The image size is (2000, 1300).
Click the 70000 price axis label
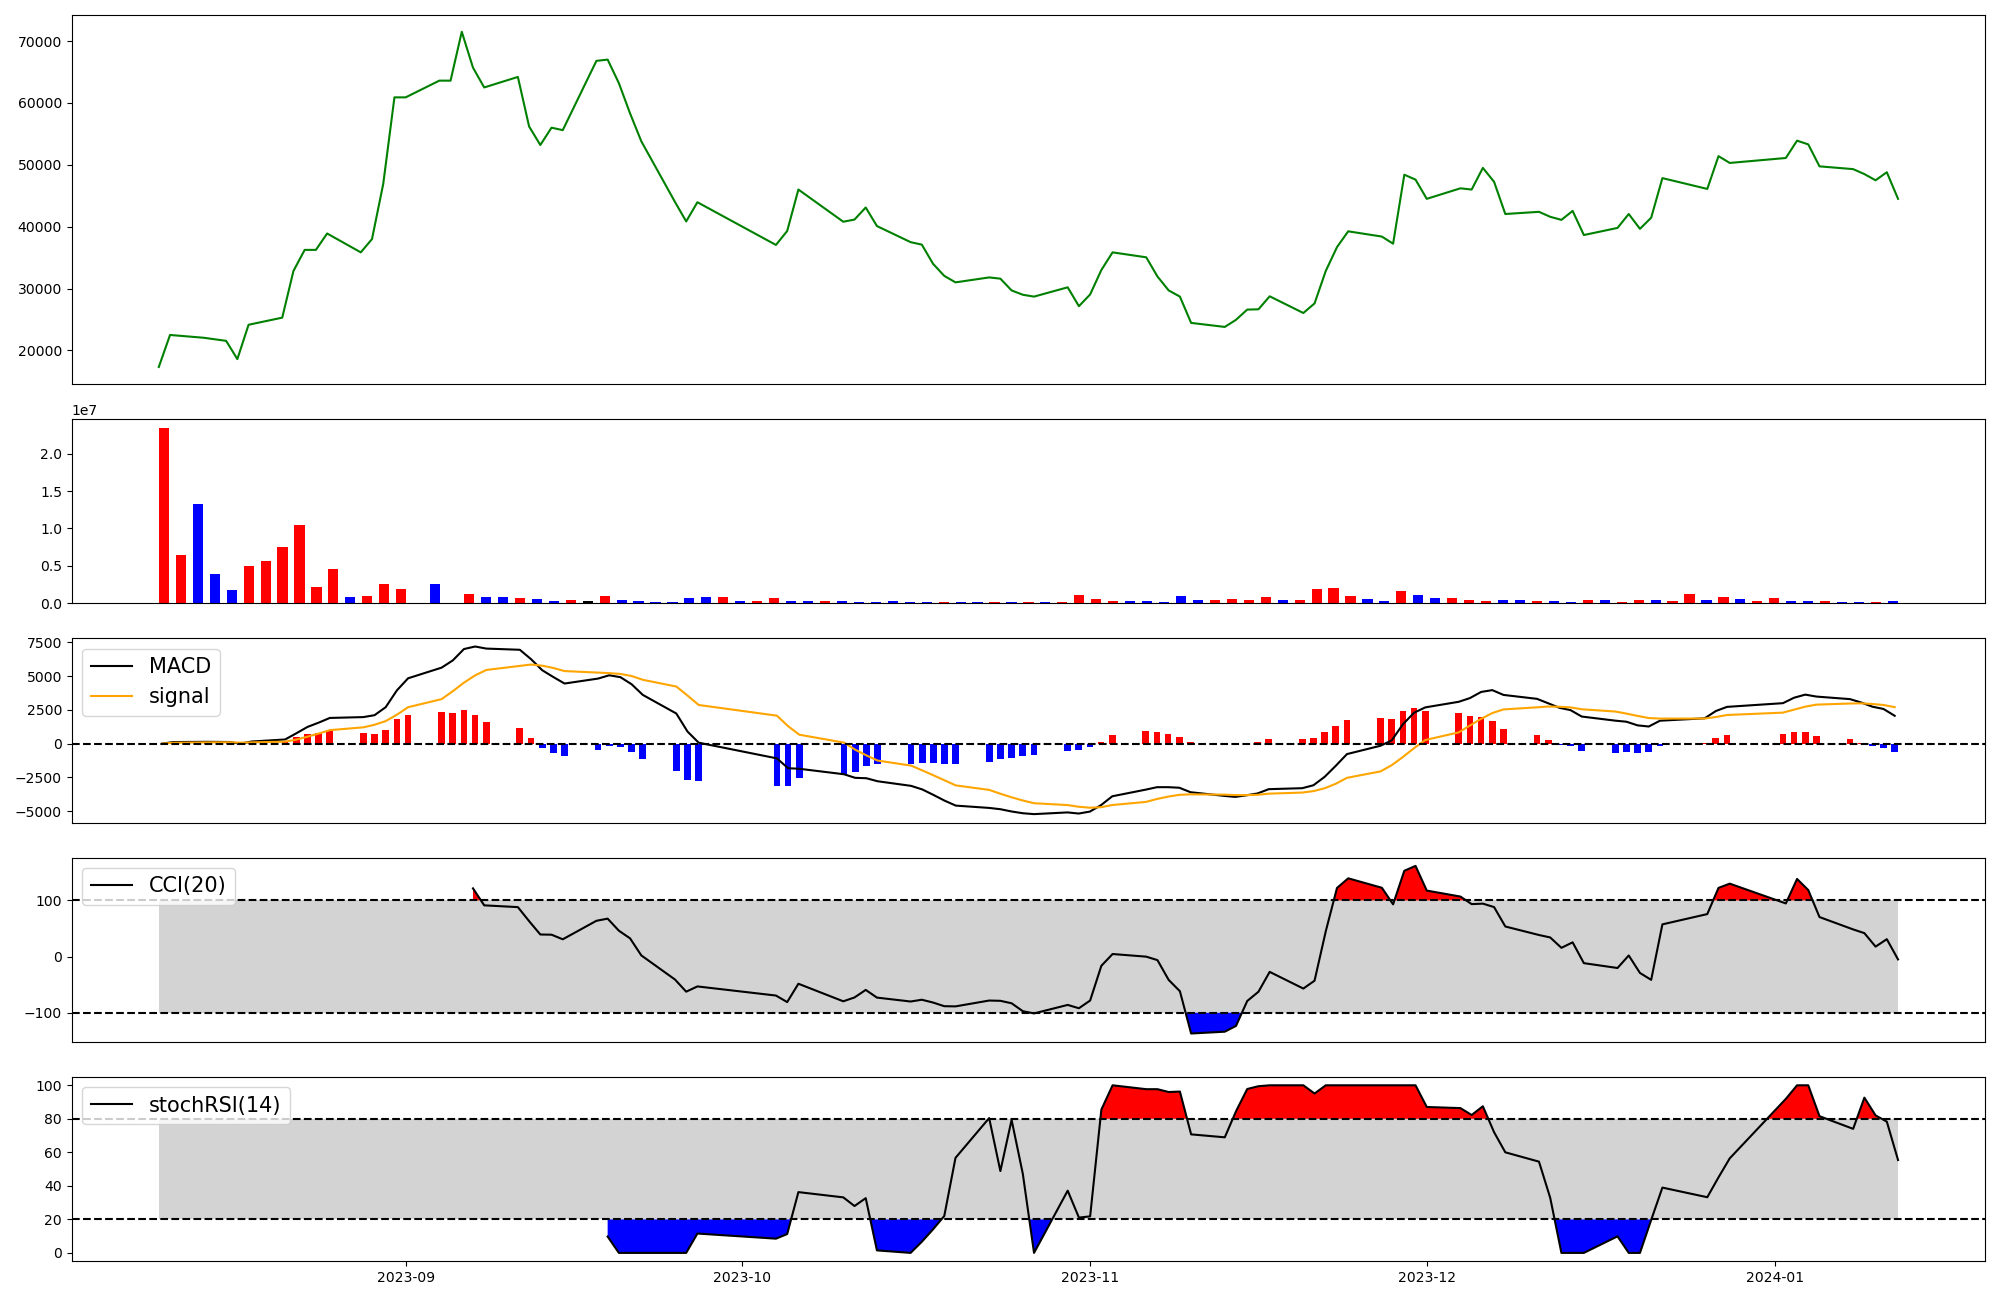click(x=40, y=42)
